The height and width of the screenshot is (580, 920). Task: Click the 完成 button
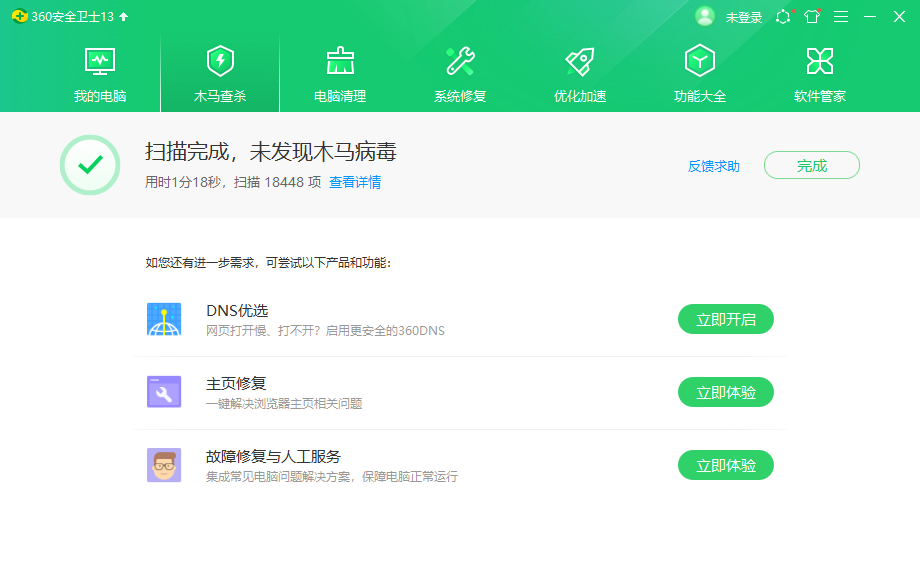click(x=811, y=165)
